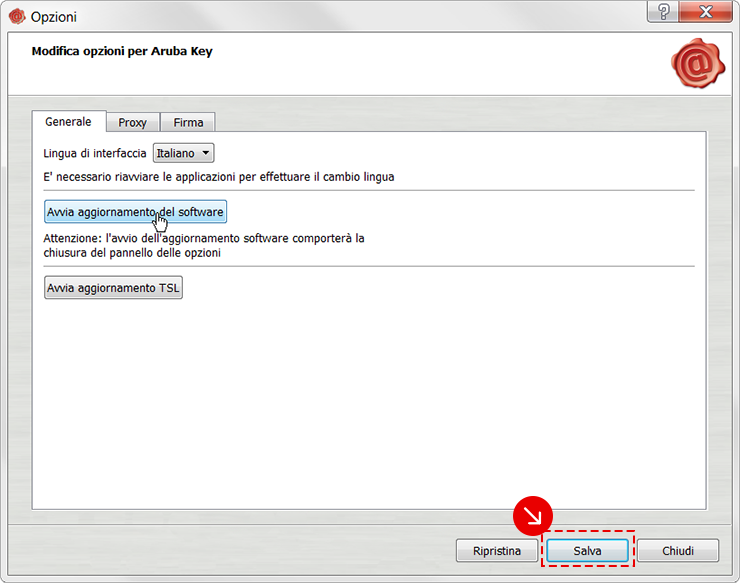Click the Aruba seal icon in title bar
Screen dimensions: 740x583
coord(17,16)
